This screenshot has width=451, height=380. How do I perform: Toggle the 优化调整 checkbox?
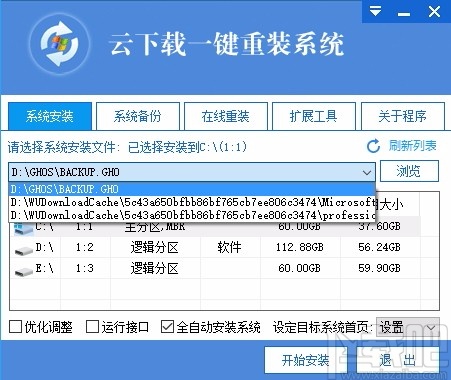pyautogui.click(x=15, y=327)
